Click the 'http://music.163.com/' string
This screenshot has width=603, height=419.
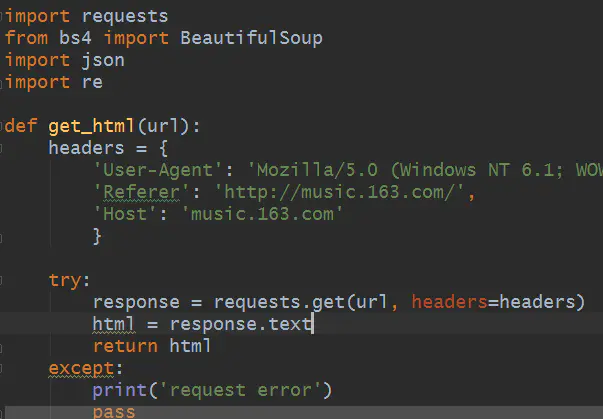pyautogui.click(x=339, y=192)
